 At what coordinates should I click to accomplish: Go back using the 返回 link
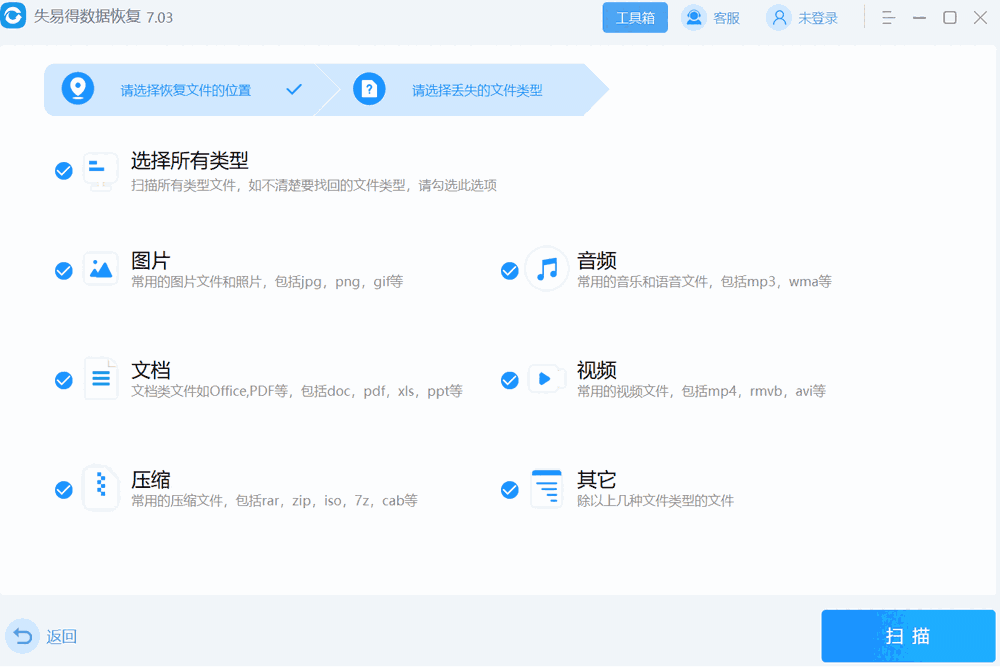click(x=62, y=636)
